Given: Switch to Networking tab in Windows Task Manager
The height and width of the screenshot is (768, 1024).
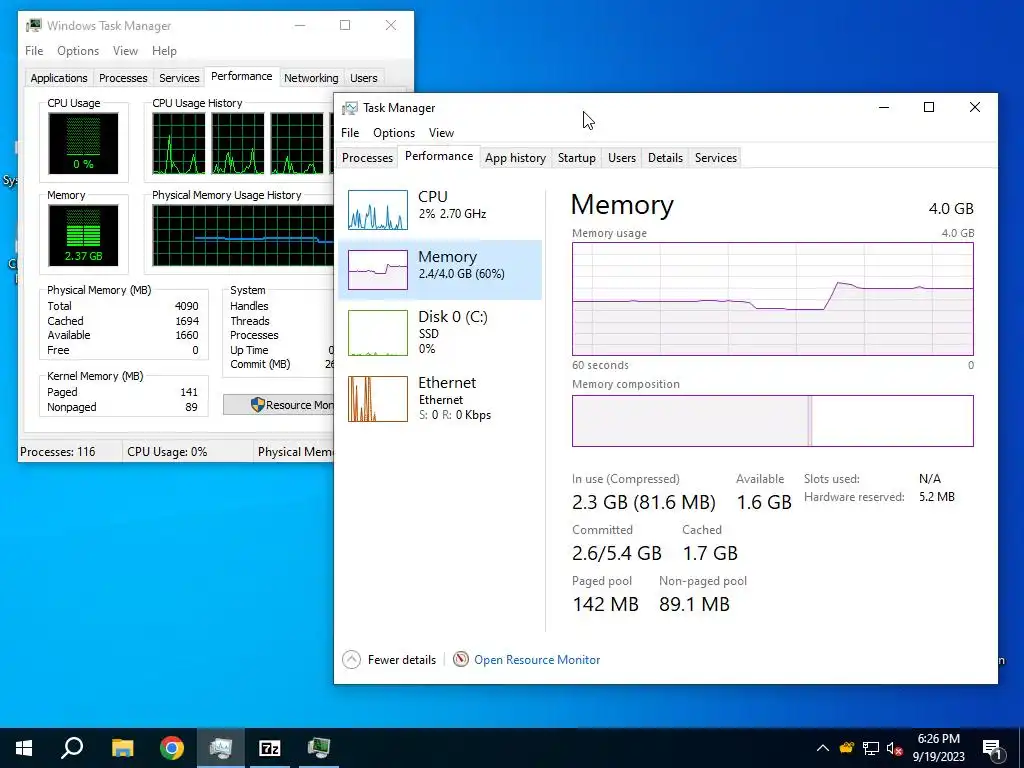Looking at the screenshot, I should pos(311,78).
